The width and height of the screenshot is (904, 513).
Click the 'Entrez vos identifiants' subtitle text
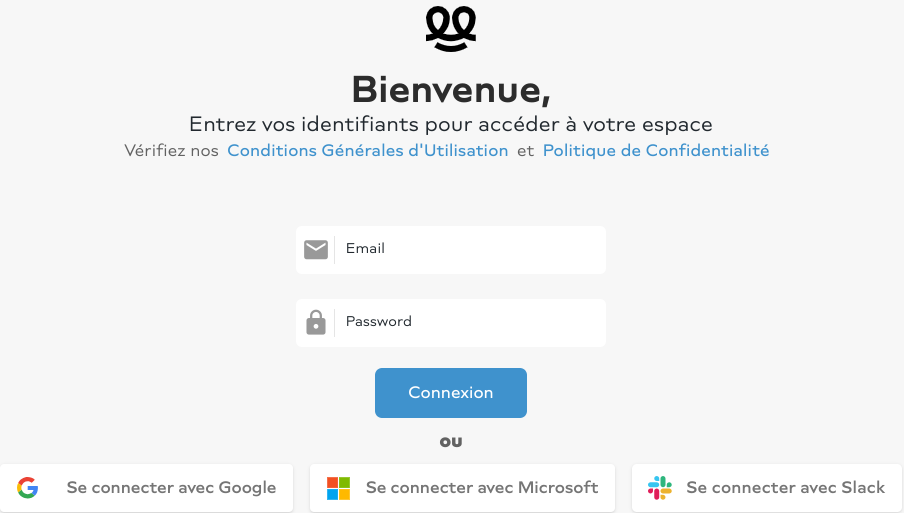click(451, 124)
